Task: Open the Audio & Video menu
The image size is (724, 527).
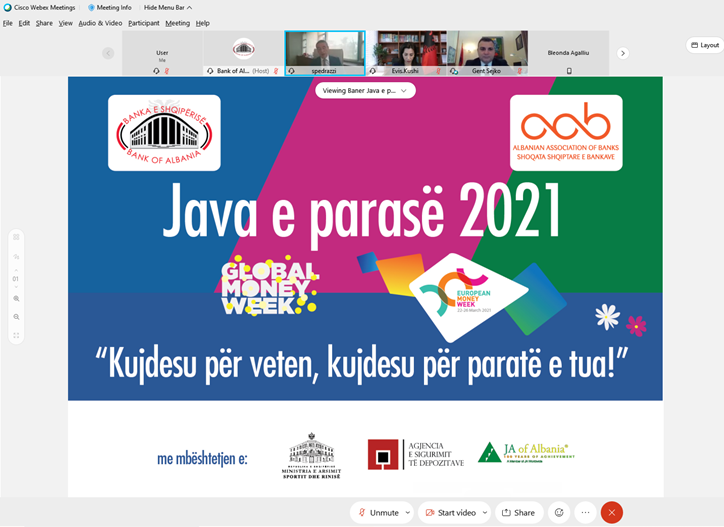Action: tap(100, 23)
